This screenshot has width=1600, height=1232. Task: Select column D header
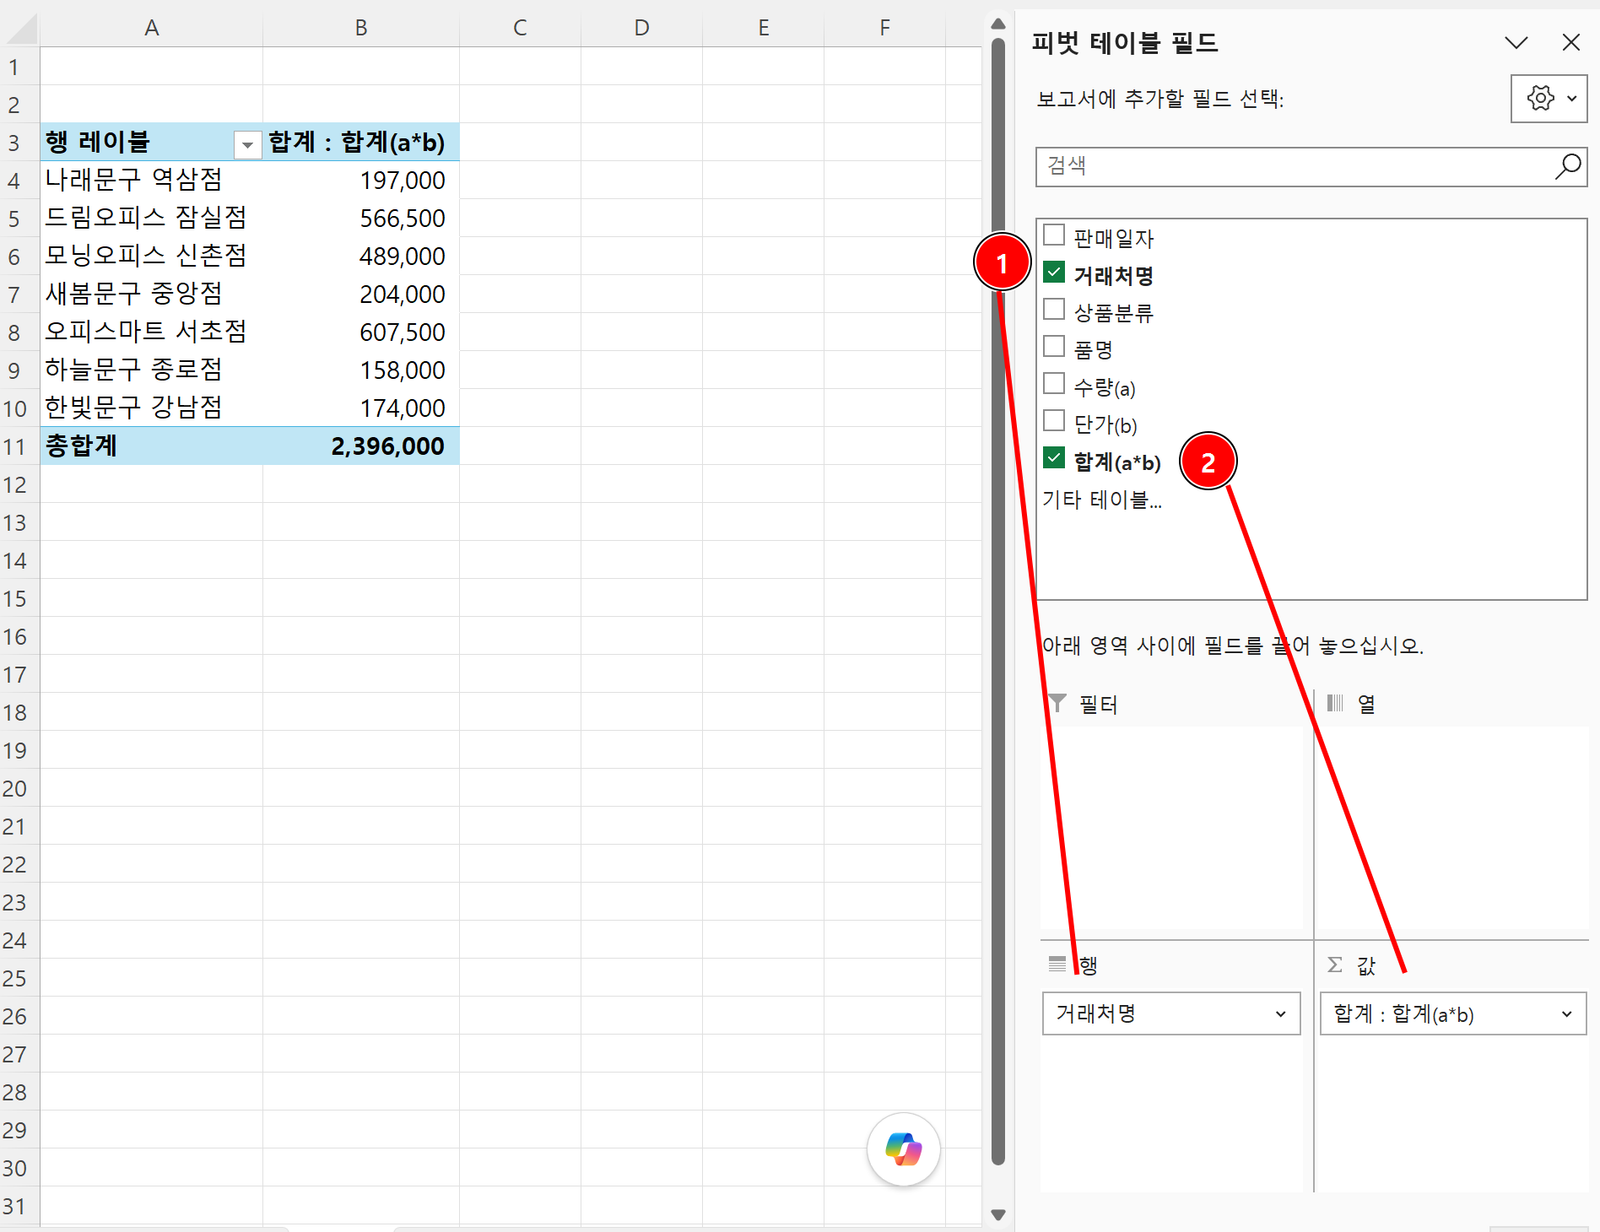pyautogui.click(x=642, y=28)
